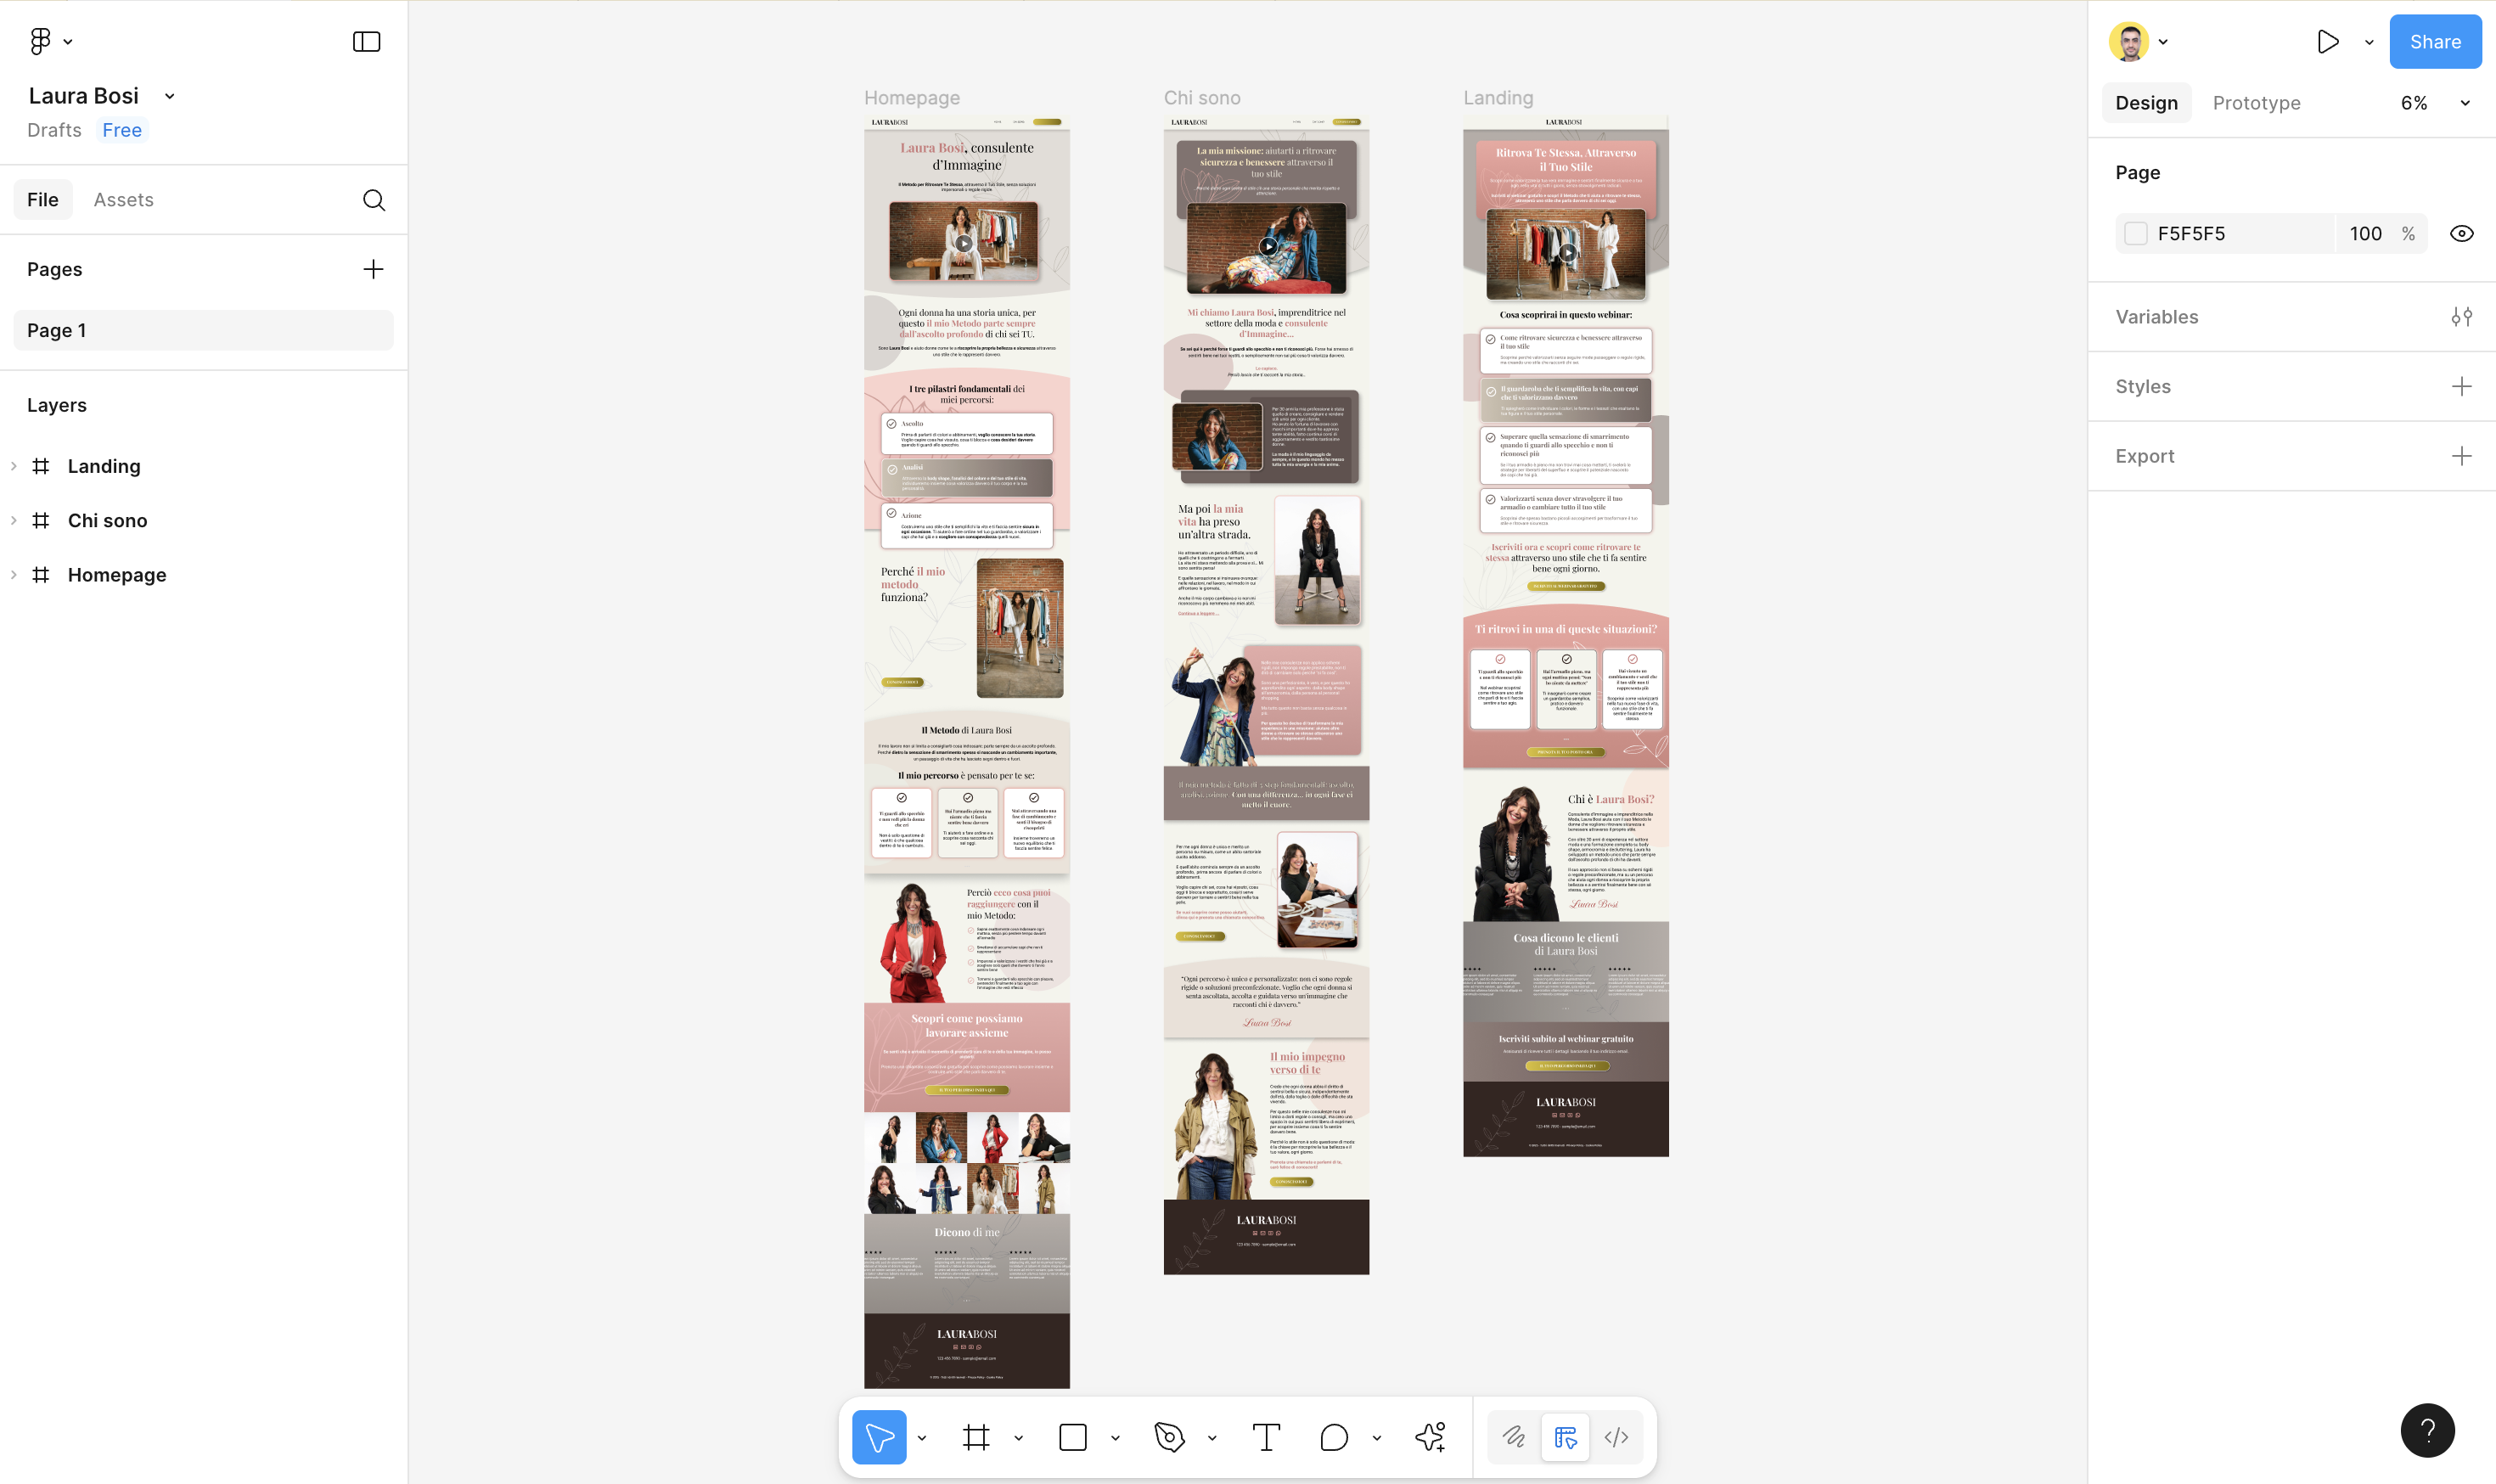Switch to Dev Mode toggle

(1616, 1438)
